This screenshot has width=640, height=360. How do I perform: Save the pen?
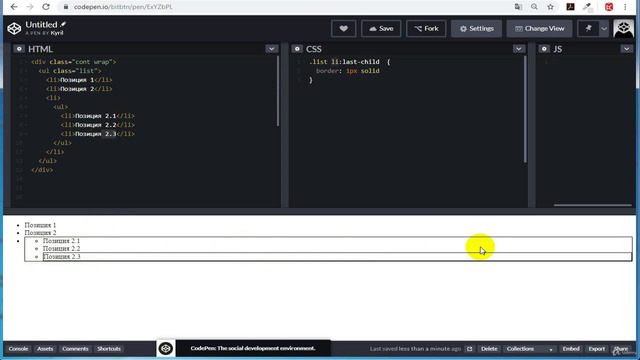coord(381,29)
